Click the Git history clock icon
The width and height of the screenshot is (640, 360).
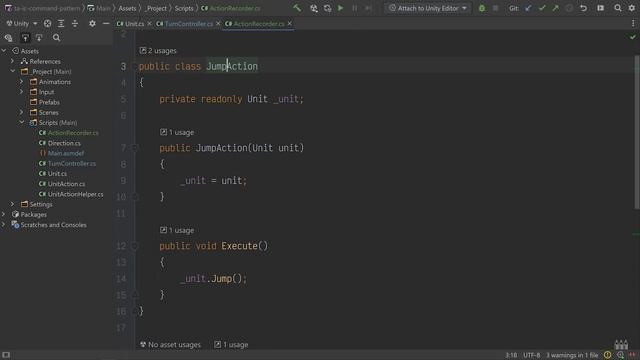pos(569,8)
